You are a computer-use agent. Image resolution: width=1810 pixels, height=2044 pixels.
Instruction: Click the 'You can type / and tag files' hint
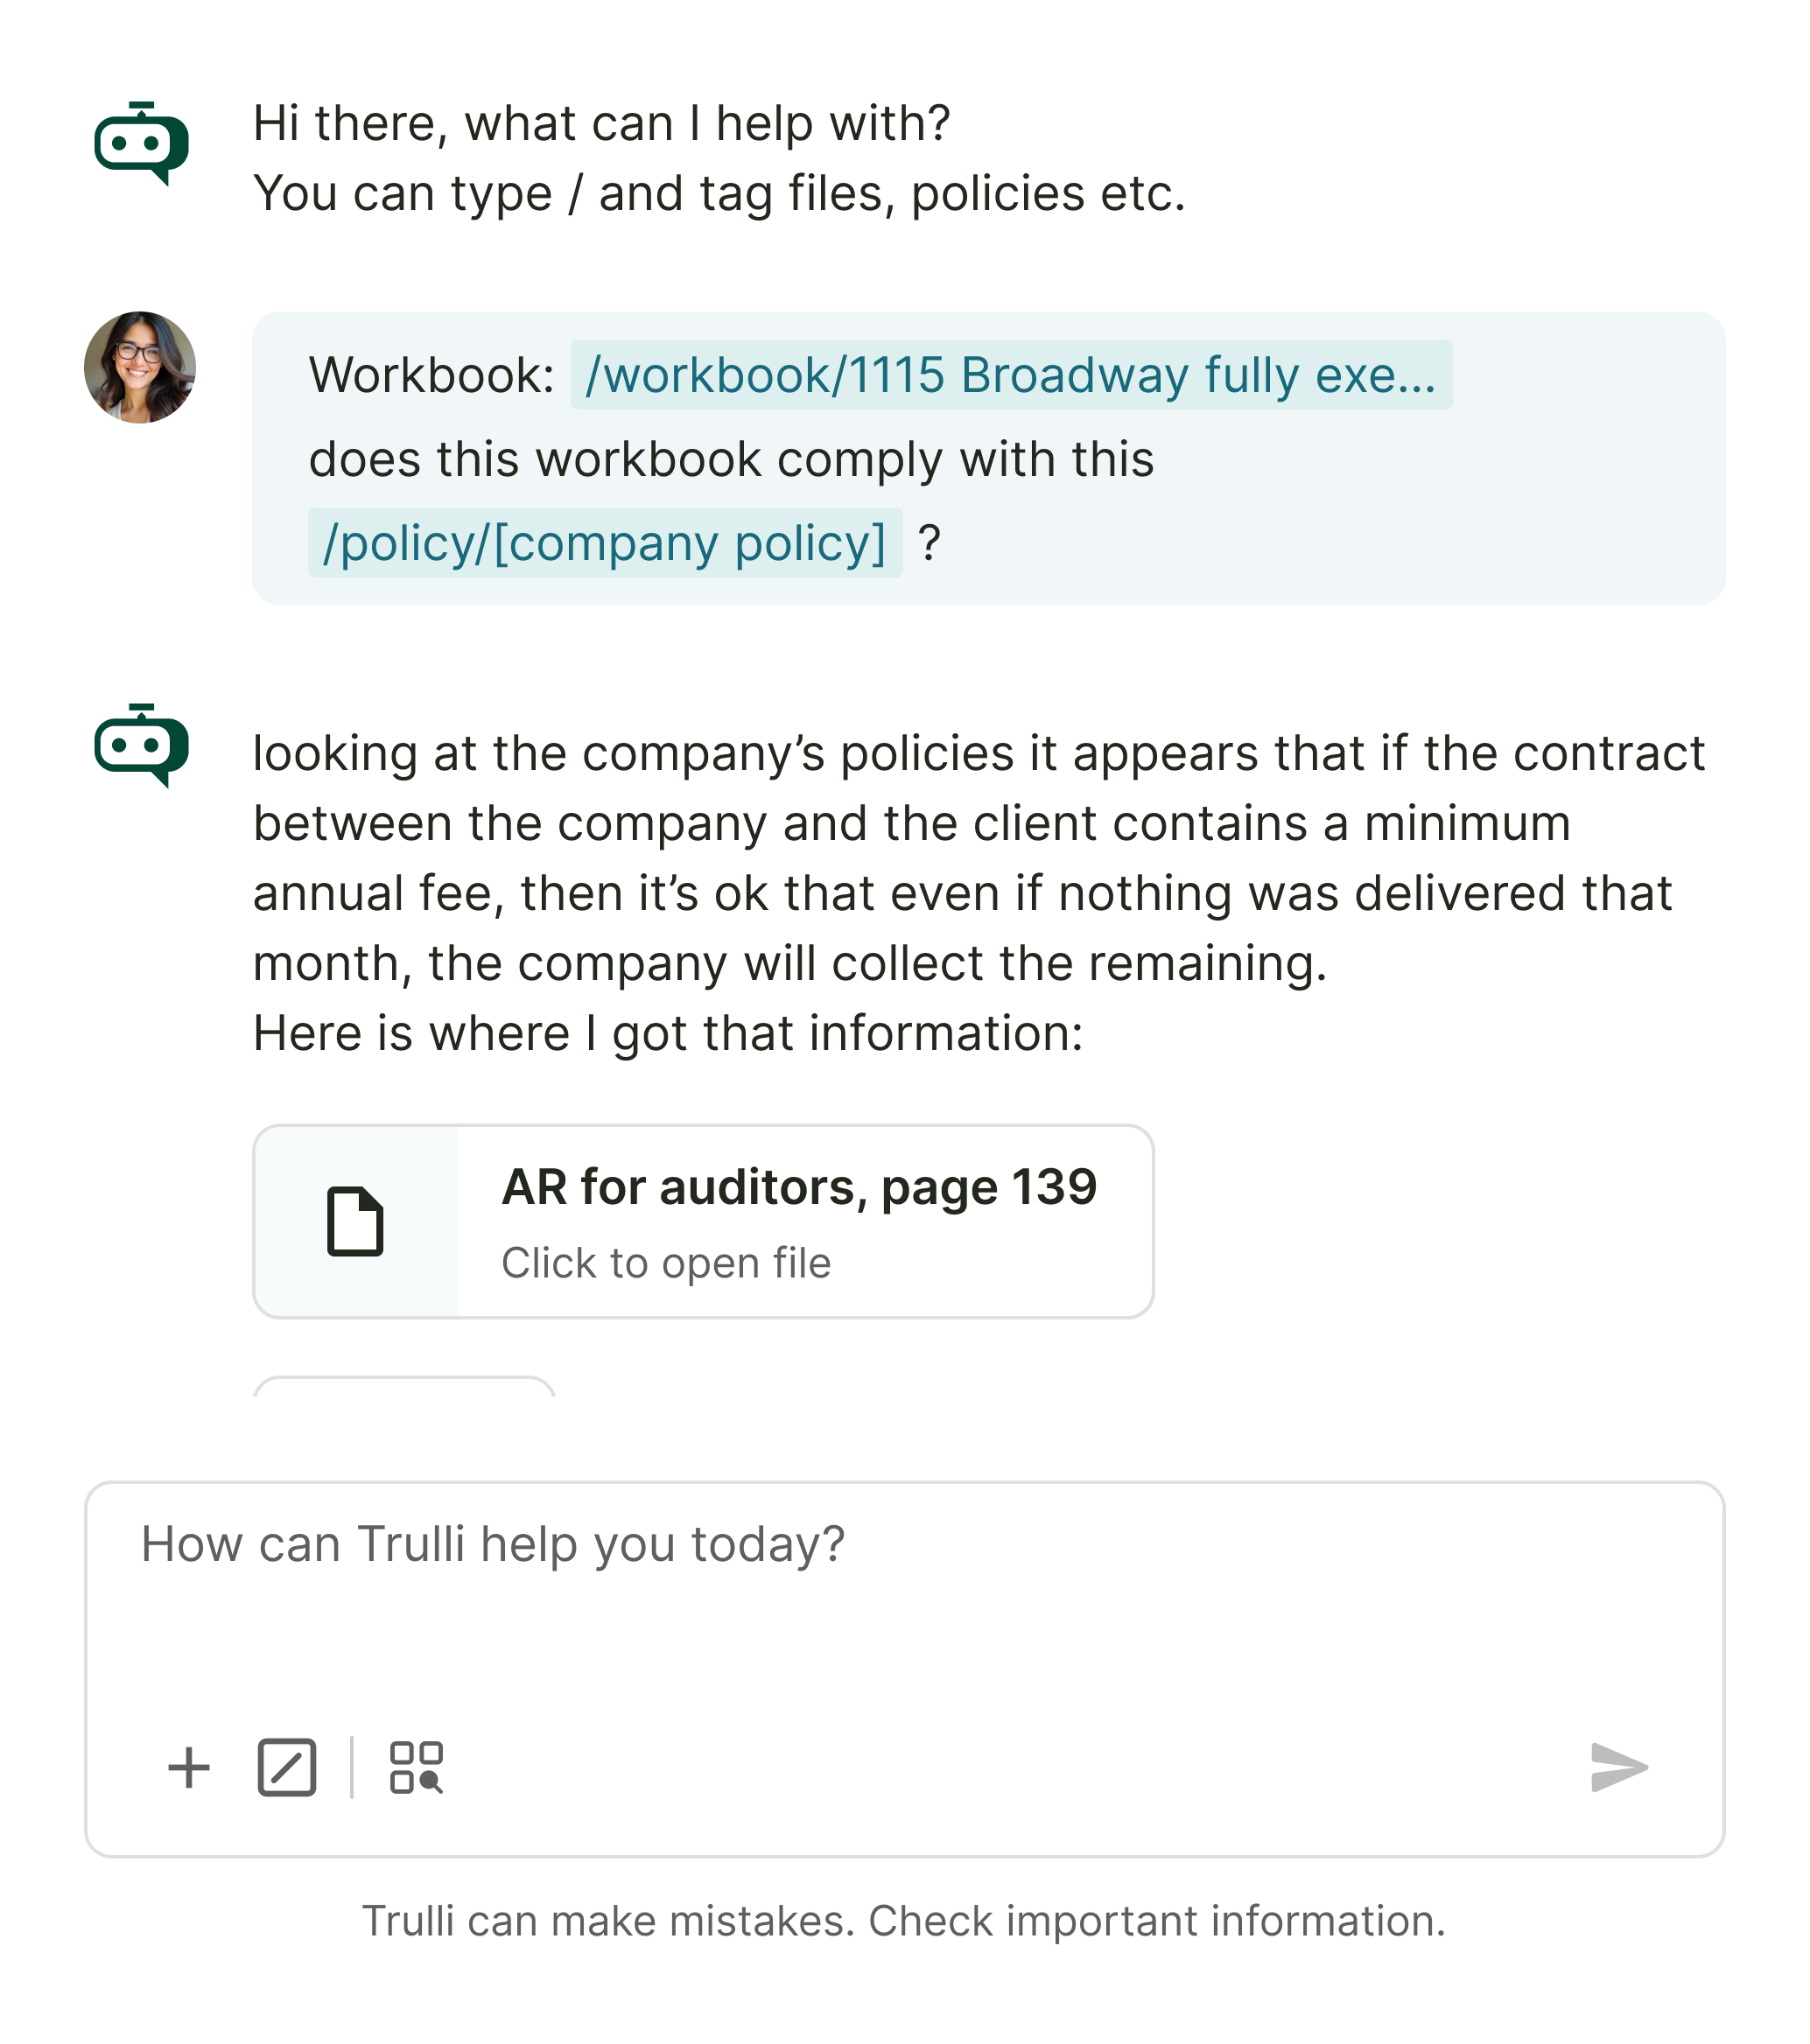(719, 194)
